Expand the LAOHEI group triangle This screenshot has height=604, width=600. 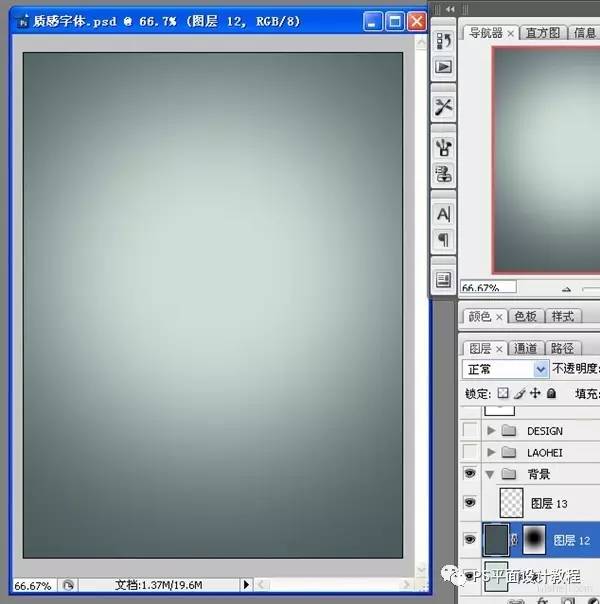point(491,452)
